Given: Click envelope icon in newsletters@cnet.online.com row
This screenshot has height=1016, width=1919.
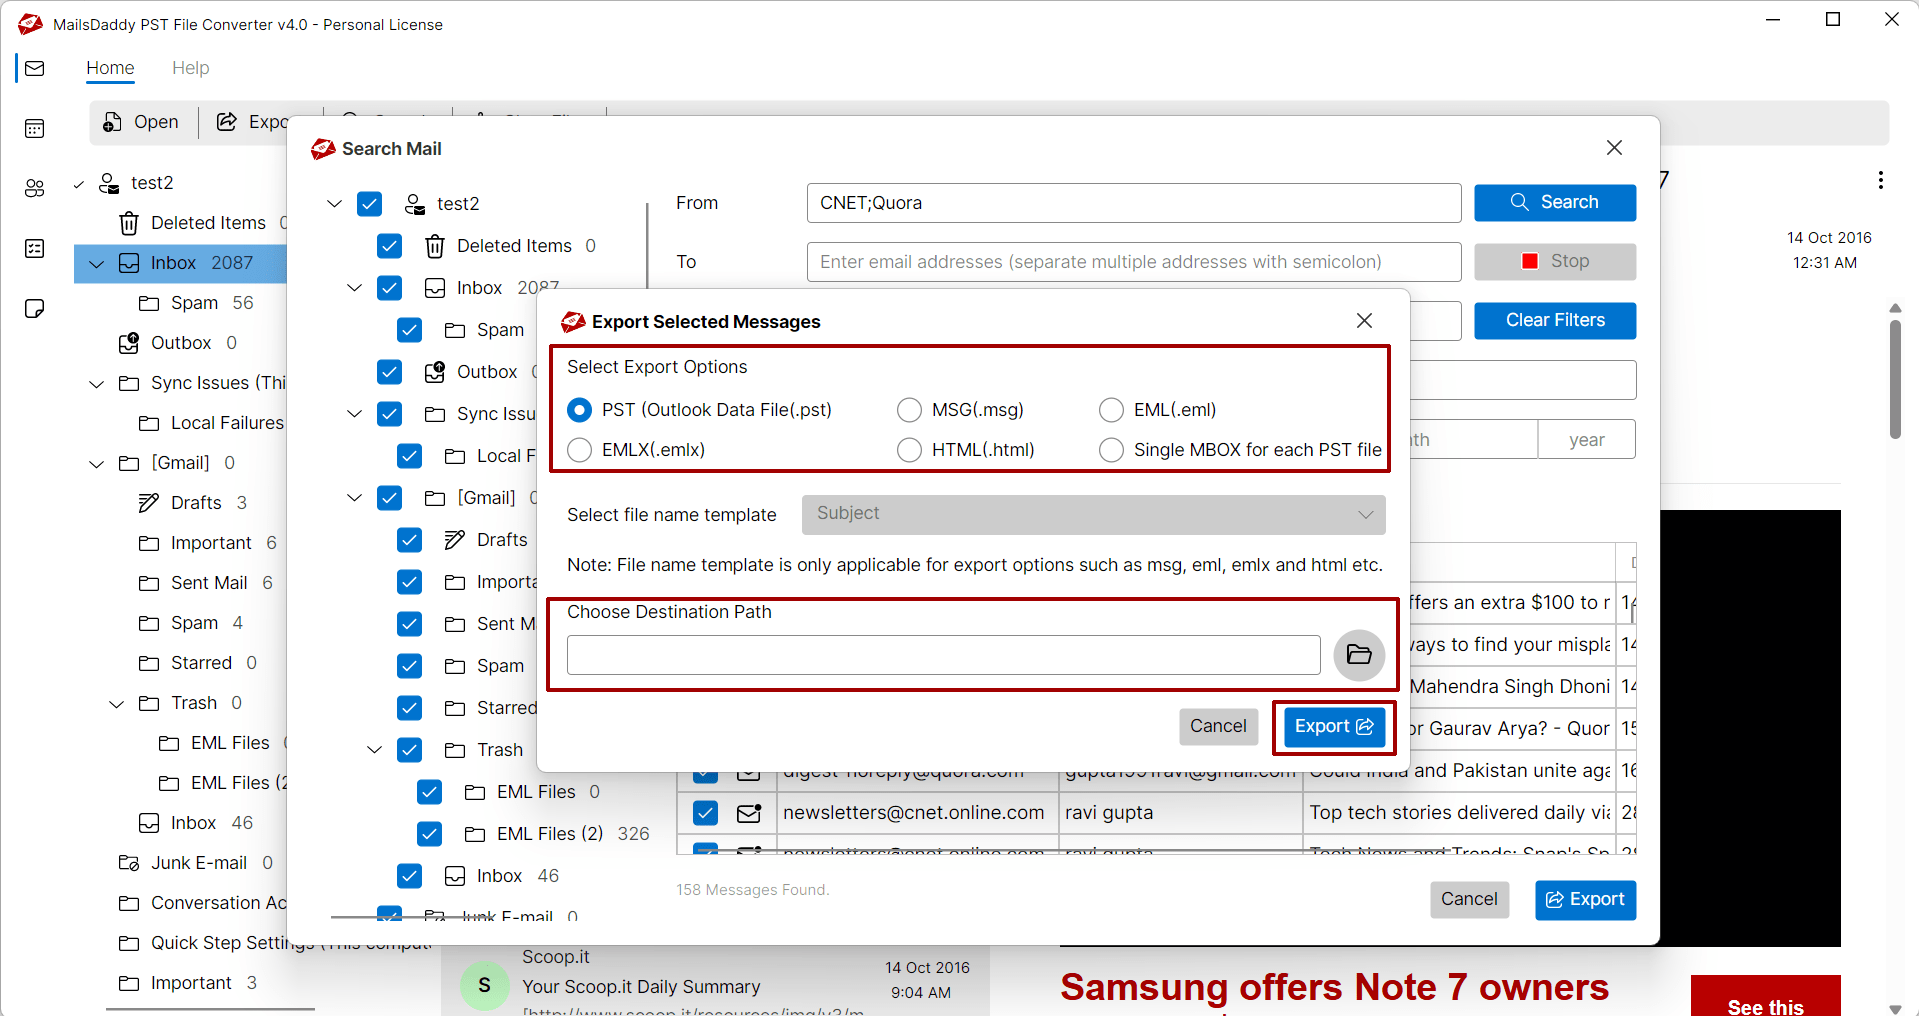Looking at the screenshot, I should [x=749, y=813].
